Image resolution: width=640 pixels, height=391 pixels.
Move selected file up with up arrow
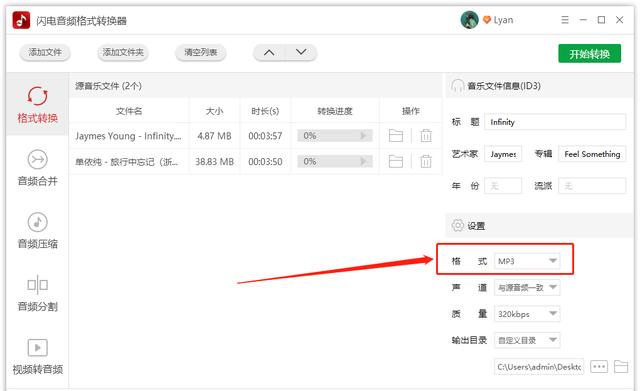click(x=269, y=53)
